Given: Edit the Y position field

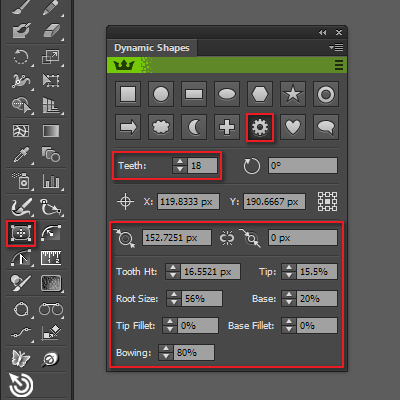Looking at the screenshot, I should (274, 202).
